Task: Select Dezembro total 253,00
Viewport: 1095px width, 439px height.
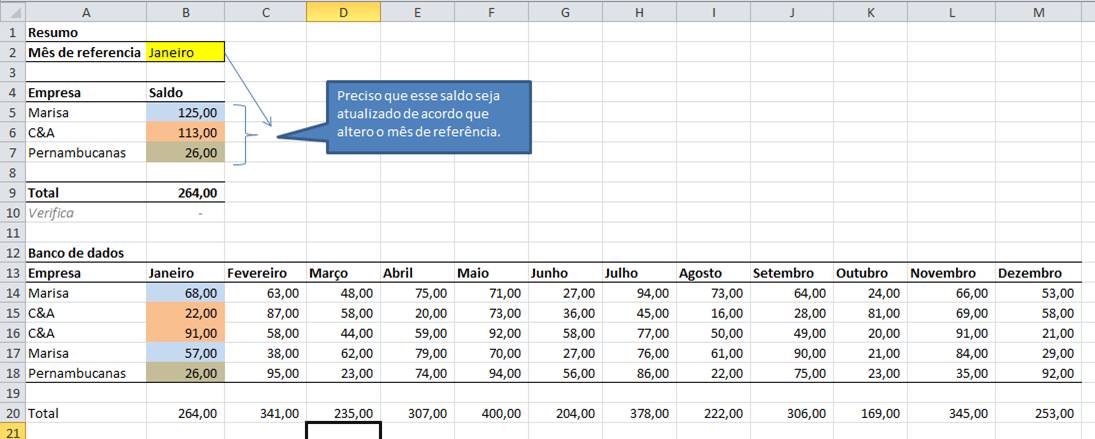Action: tap(1039, 413)
